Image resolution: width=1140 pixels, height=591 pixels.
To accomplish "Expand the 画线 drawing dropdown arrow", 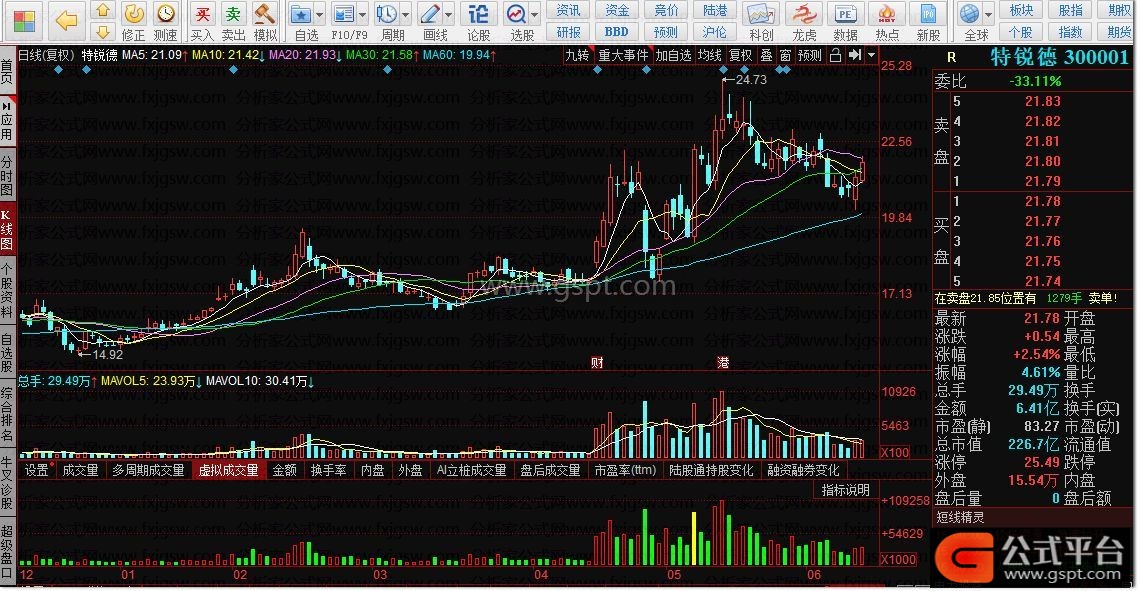I will point(449,14).
